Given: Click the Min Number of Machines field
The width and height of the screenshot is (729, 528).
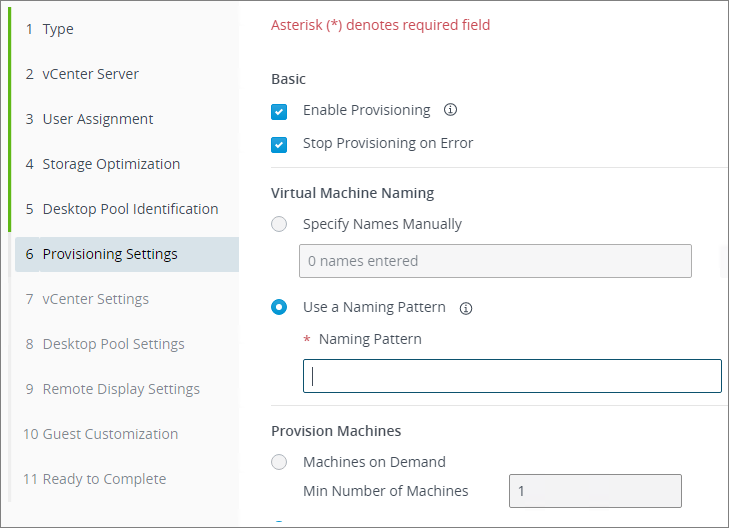Looking at the screenshot, I should click(596, 491).
